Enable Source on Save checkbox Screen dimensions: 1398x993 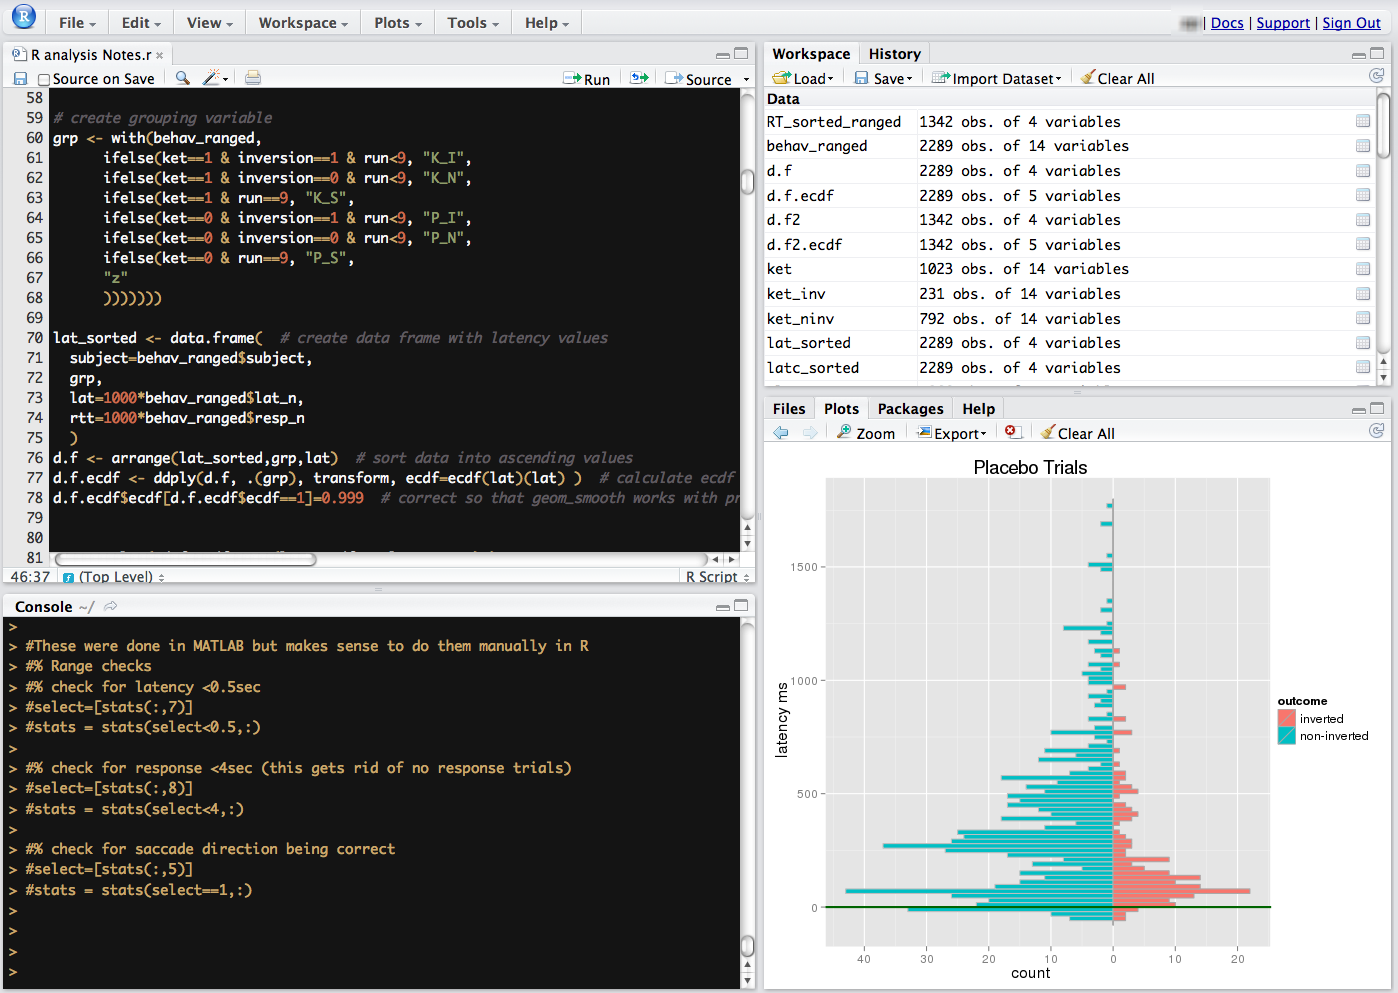coord(44,79)
